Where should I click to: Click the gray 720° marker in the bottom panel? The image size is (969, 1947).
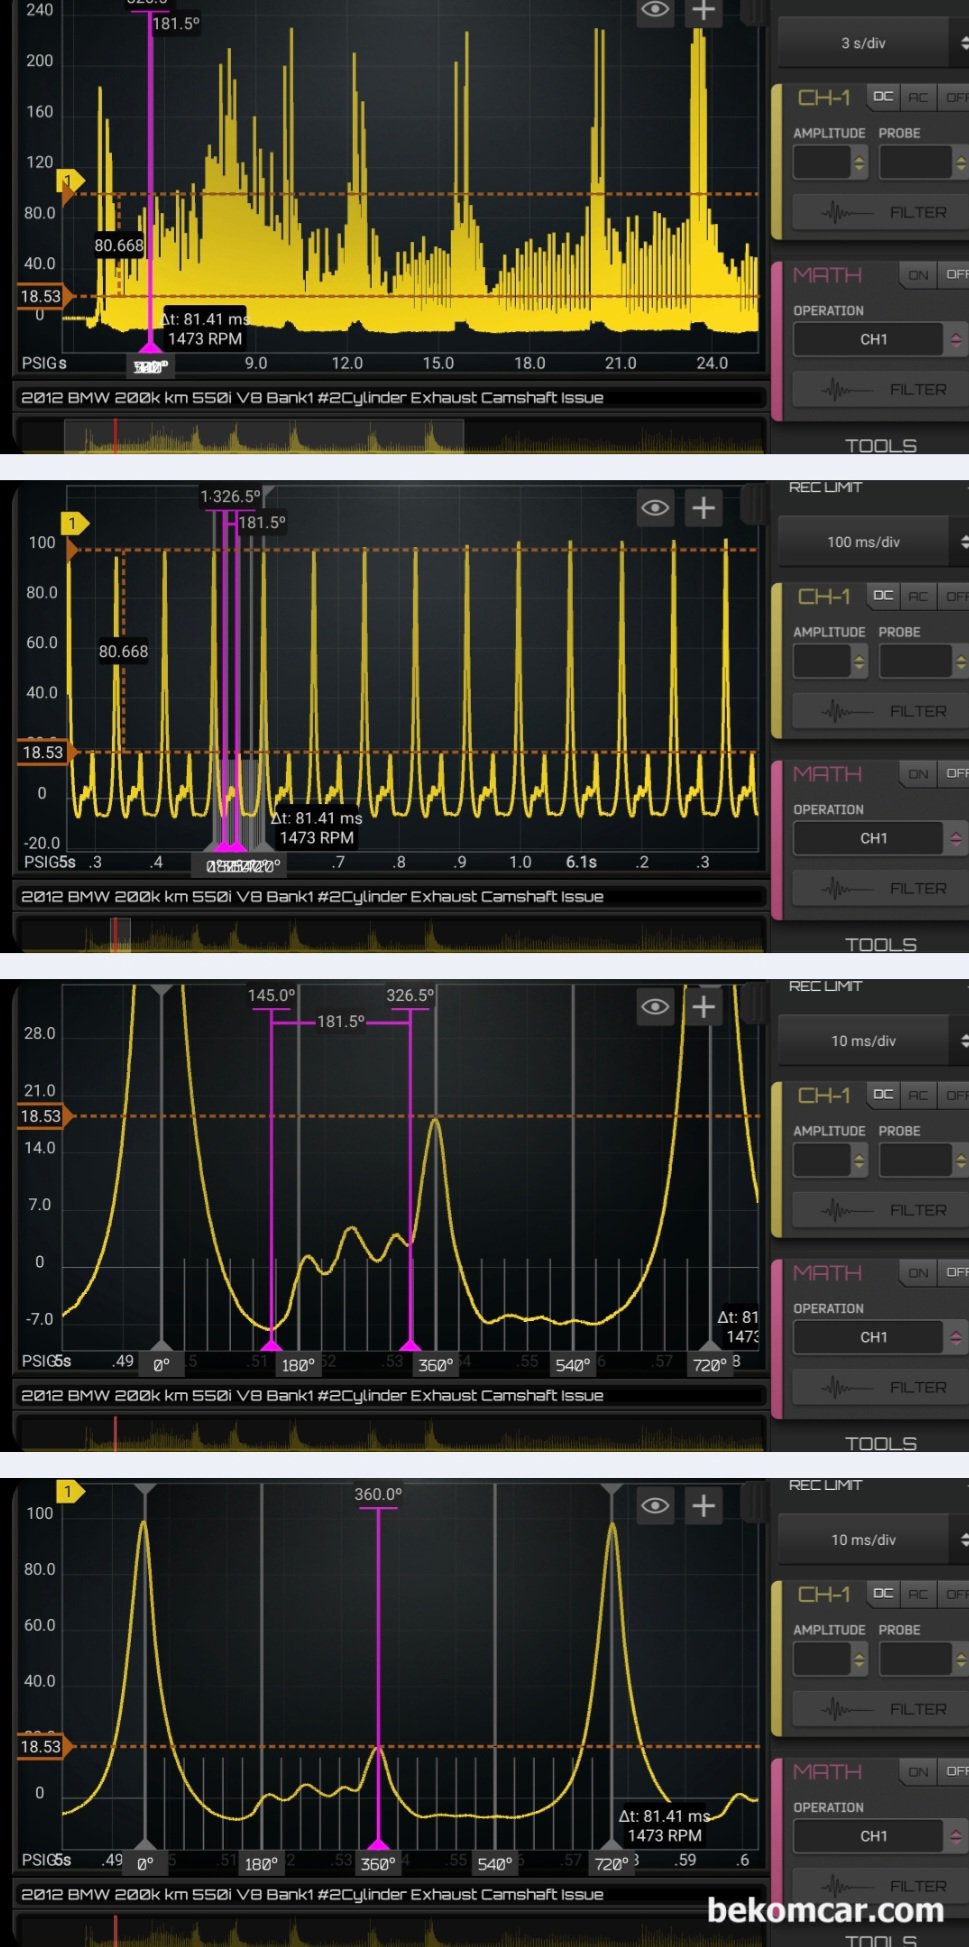tap(611, 1864)
